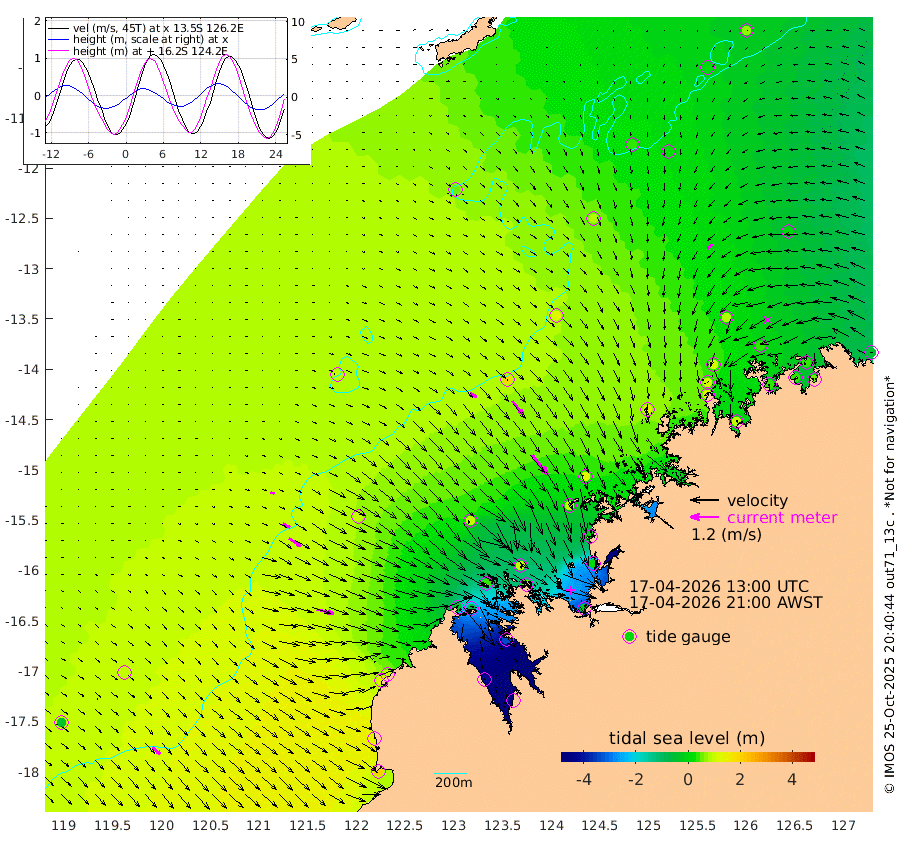Click the inset tidal time-series plot
This screenshot has height=846, width=900.
(x=166, y=80)
